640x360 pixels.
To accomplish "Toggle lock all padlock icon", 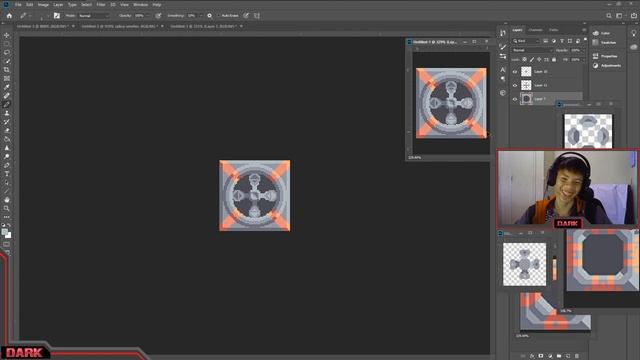I will [x=554, y=60].
